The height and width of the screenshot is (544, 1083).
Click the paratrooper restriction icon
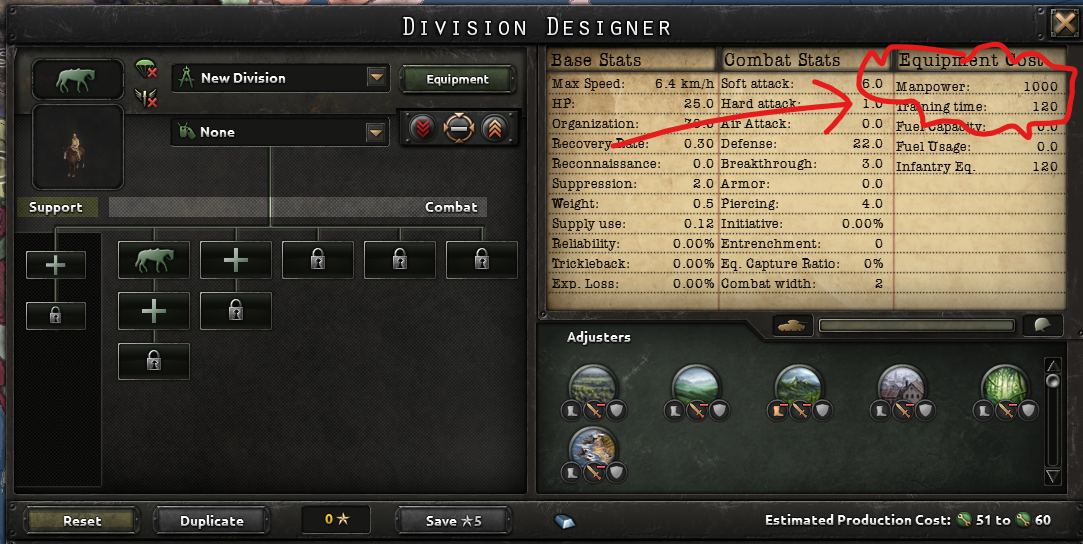tap(146, 68)
